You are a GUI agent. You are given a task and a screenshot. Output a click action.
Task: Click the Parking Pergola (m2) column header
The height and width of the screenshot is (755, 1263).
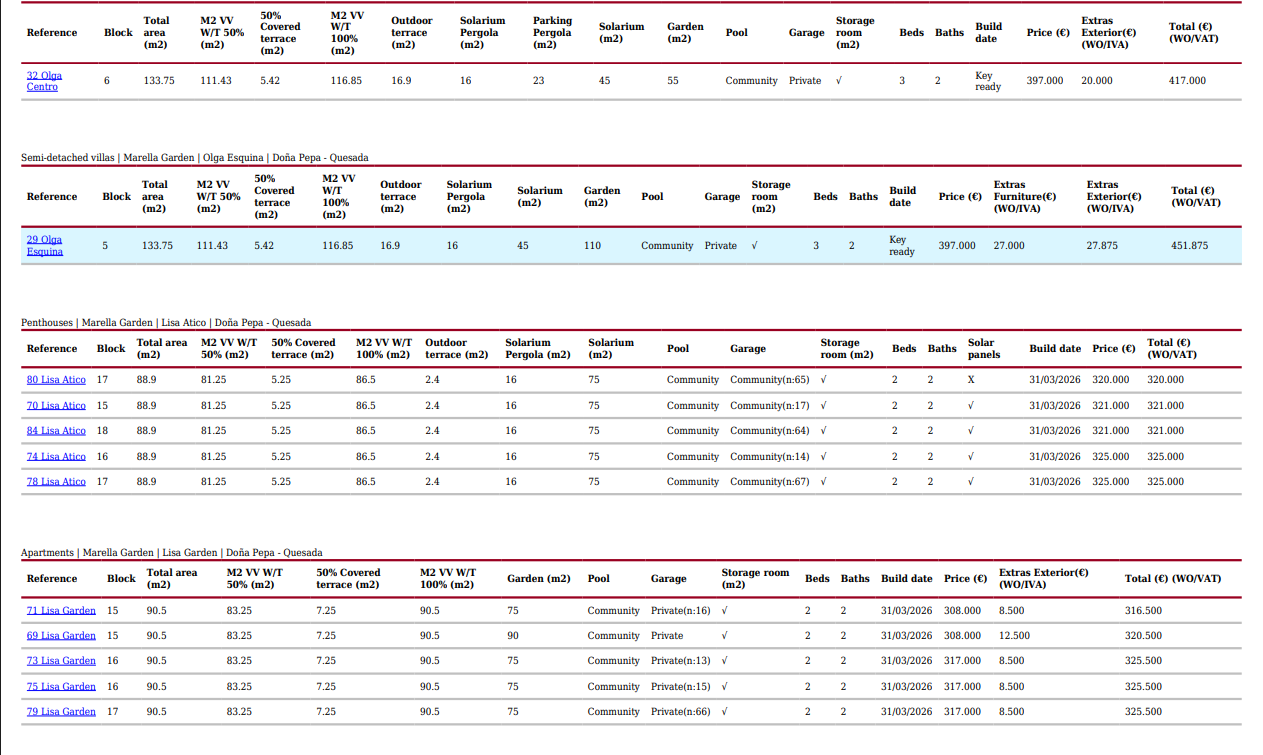coord(552,33)
